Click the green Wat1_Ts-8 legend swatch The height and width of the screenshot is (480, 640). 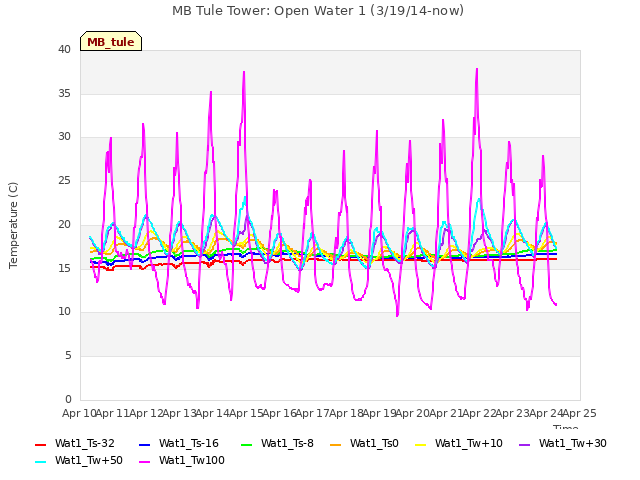(x=247, y=444)
